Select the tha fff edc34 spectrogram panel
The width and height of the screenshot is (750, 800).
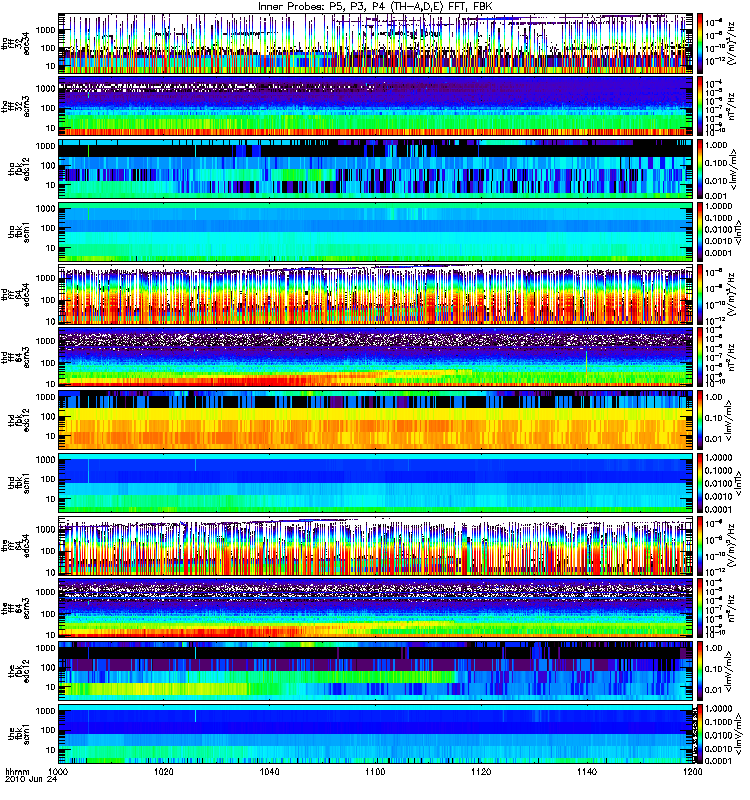(x=376, y=44)
